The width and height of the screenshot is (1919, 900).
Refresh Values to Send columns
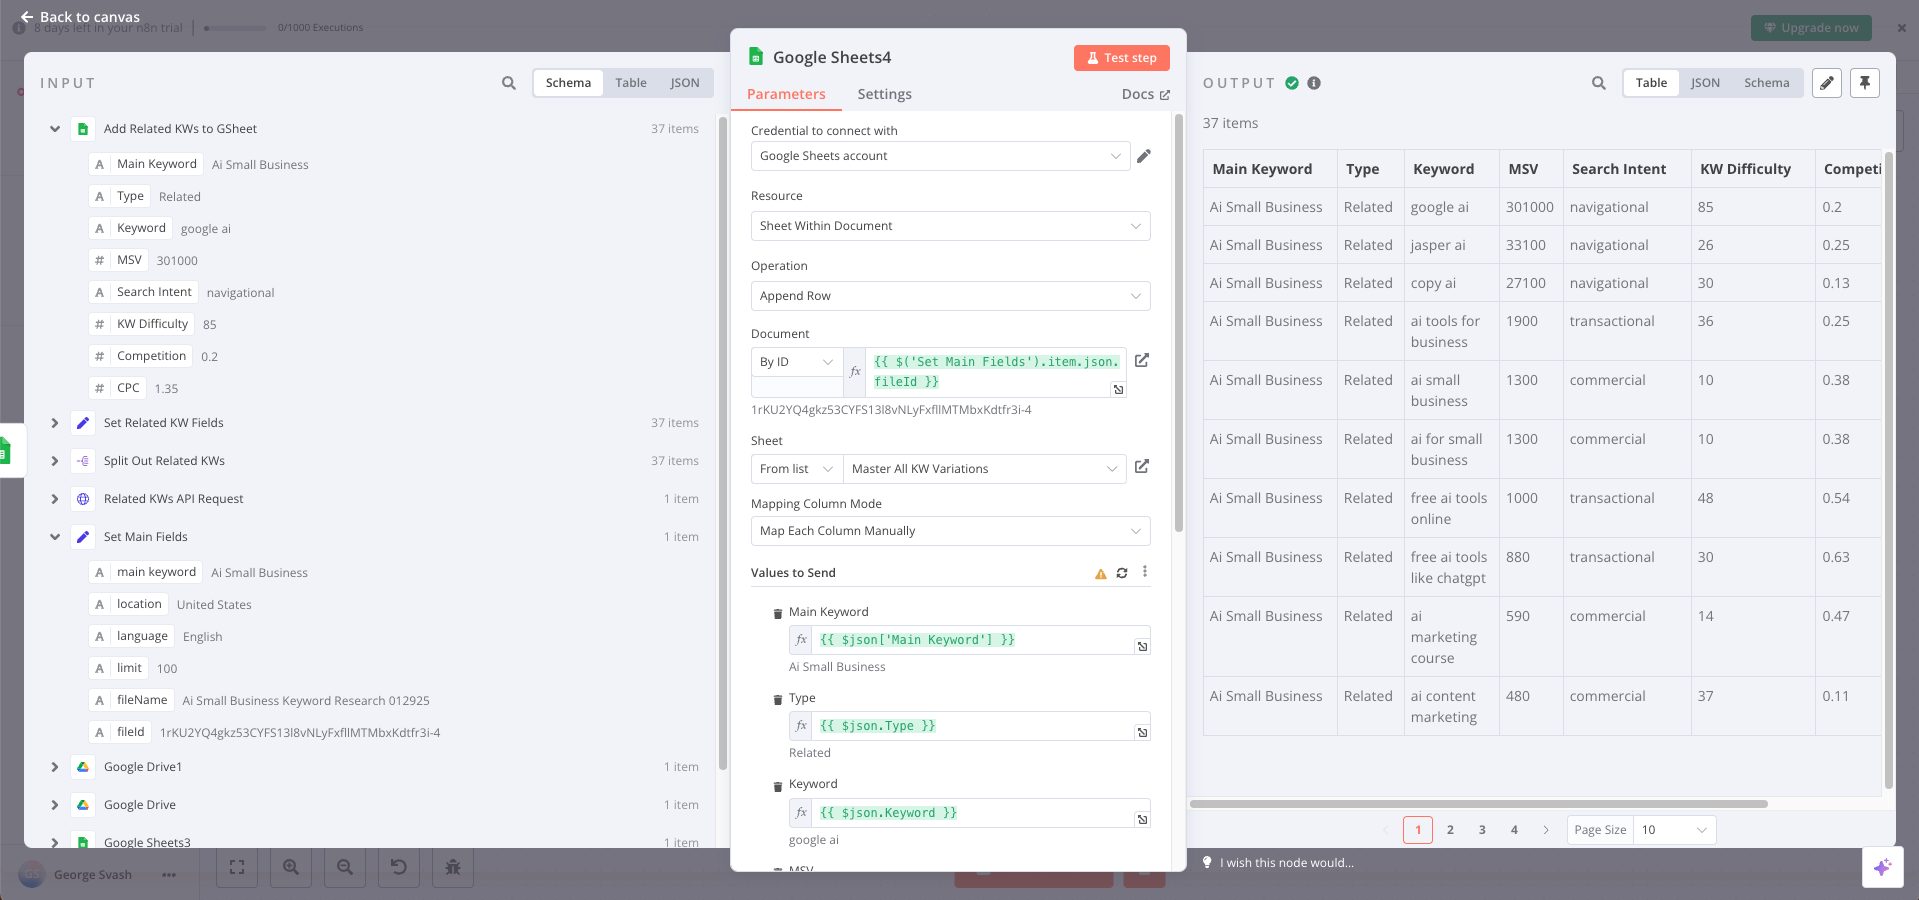[1122, 573]
